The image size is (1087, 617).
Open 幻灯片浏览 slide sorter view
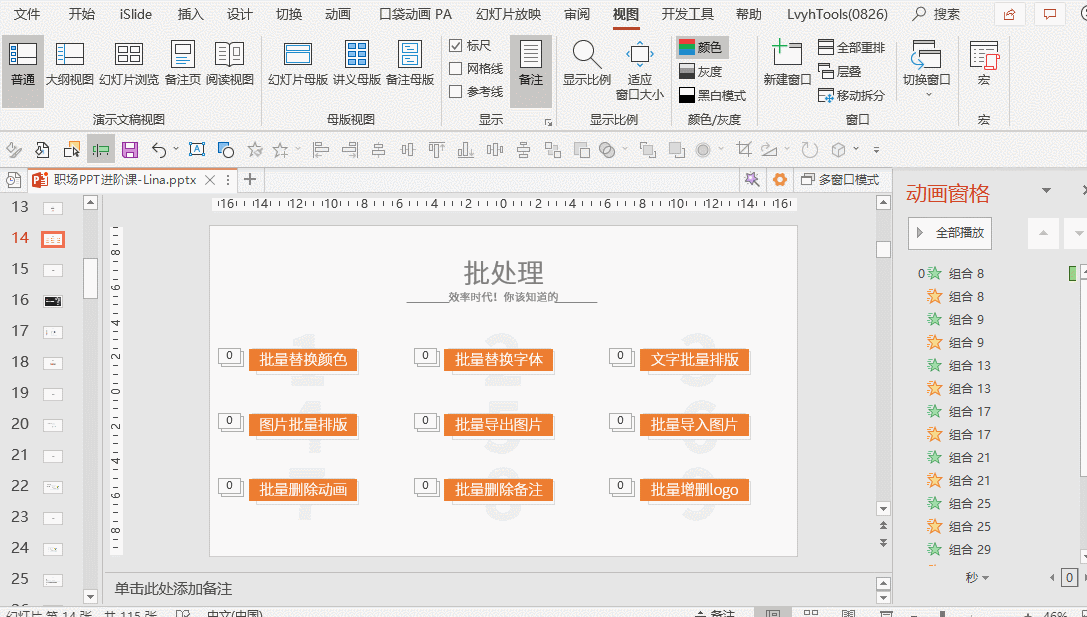[129, 64]
